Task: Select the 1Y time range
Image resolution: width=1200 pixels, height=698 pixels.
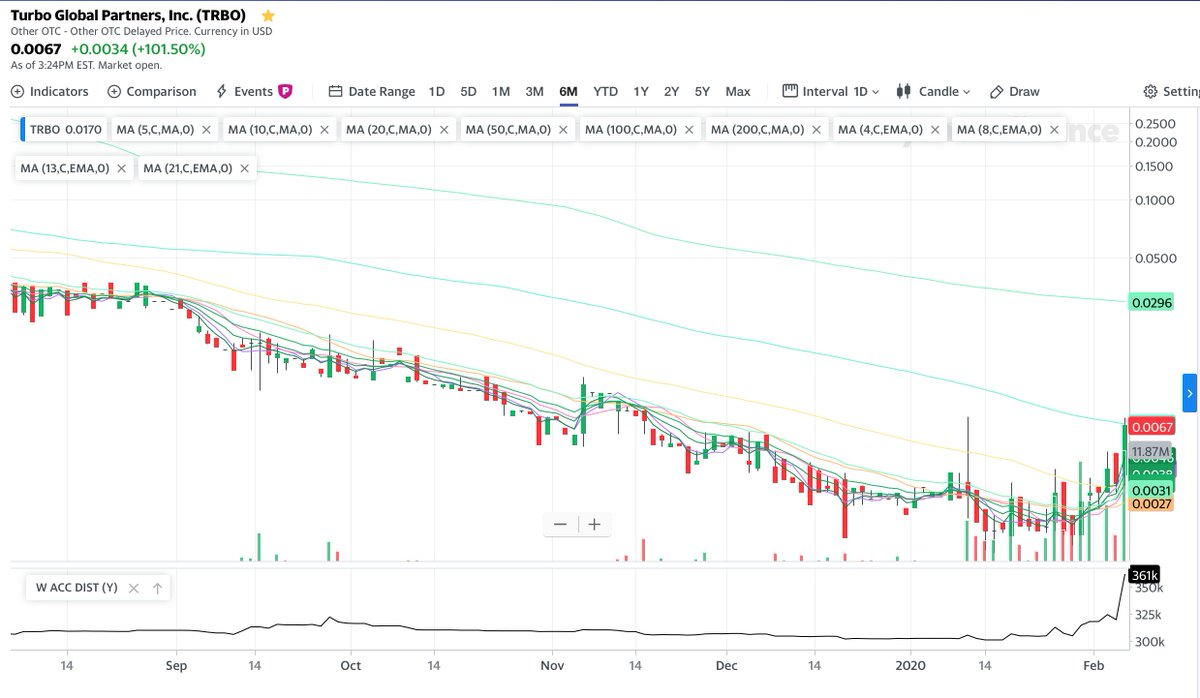Action: [641, 91]
